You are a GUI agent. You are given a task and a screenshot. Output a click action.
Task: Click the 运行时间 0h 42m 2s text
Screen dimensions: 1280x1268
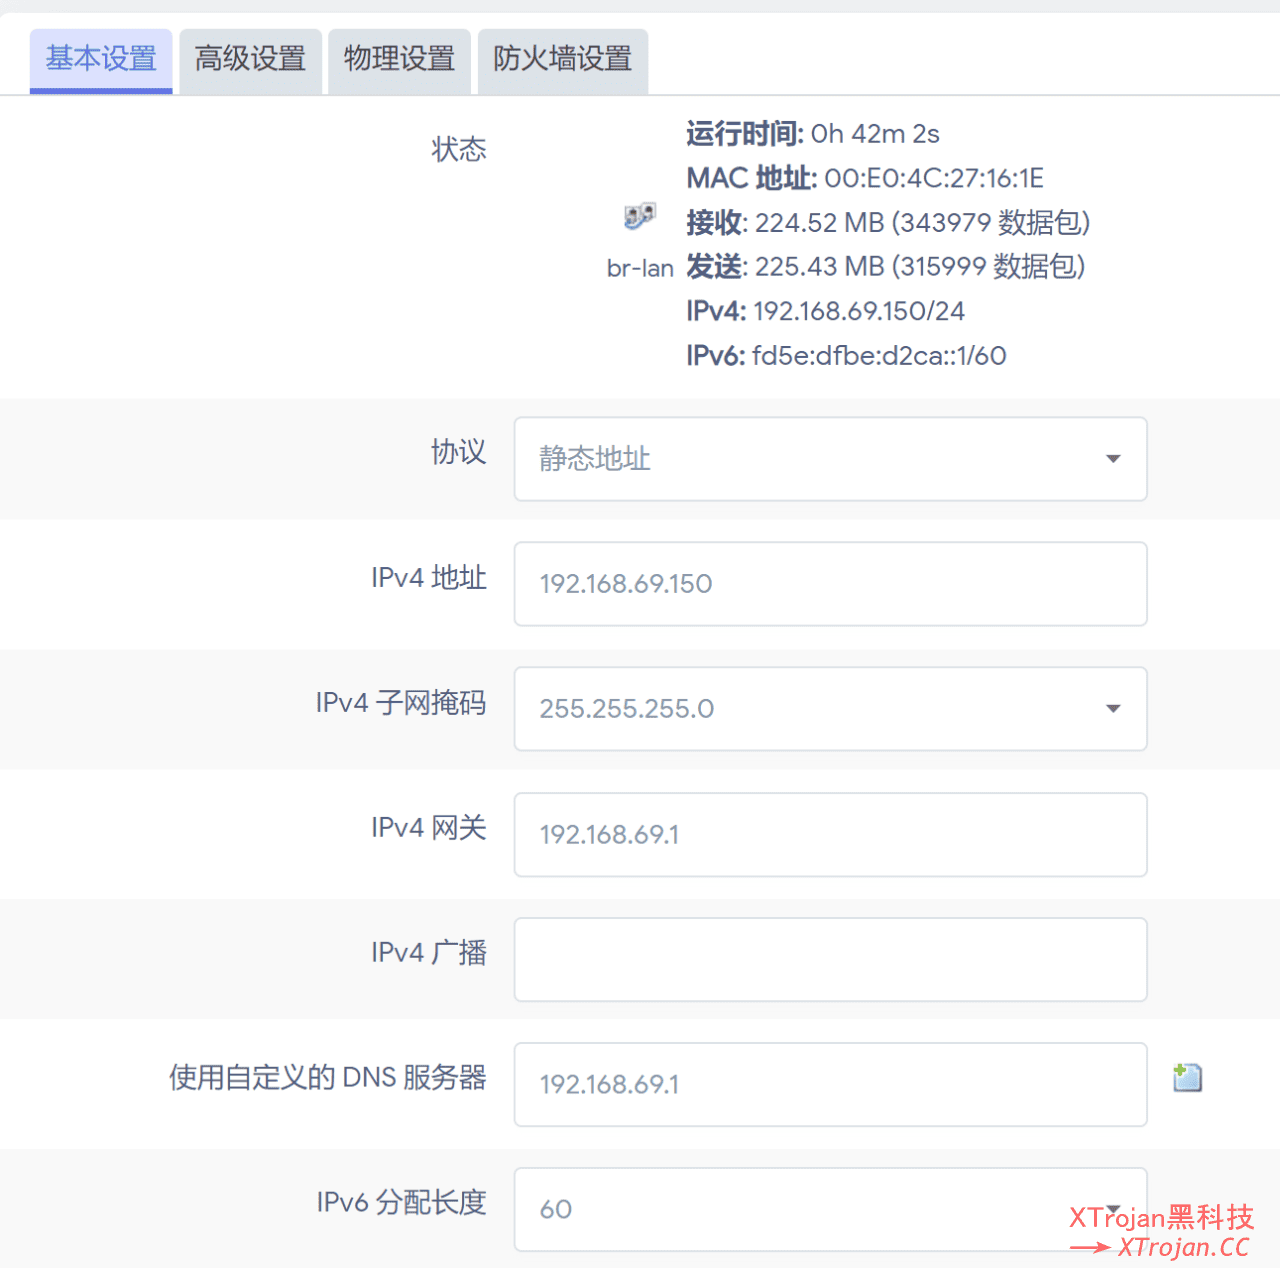[x=813, y=134]
